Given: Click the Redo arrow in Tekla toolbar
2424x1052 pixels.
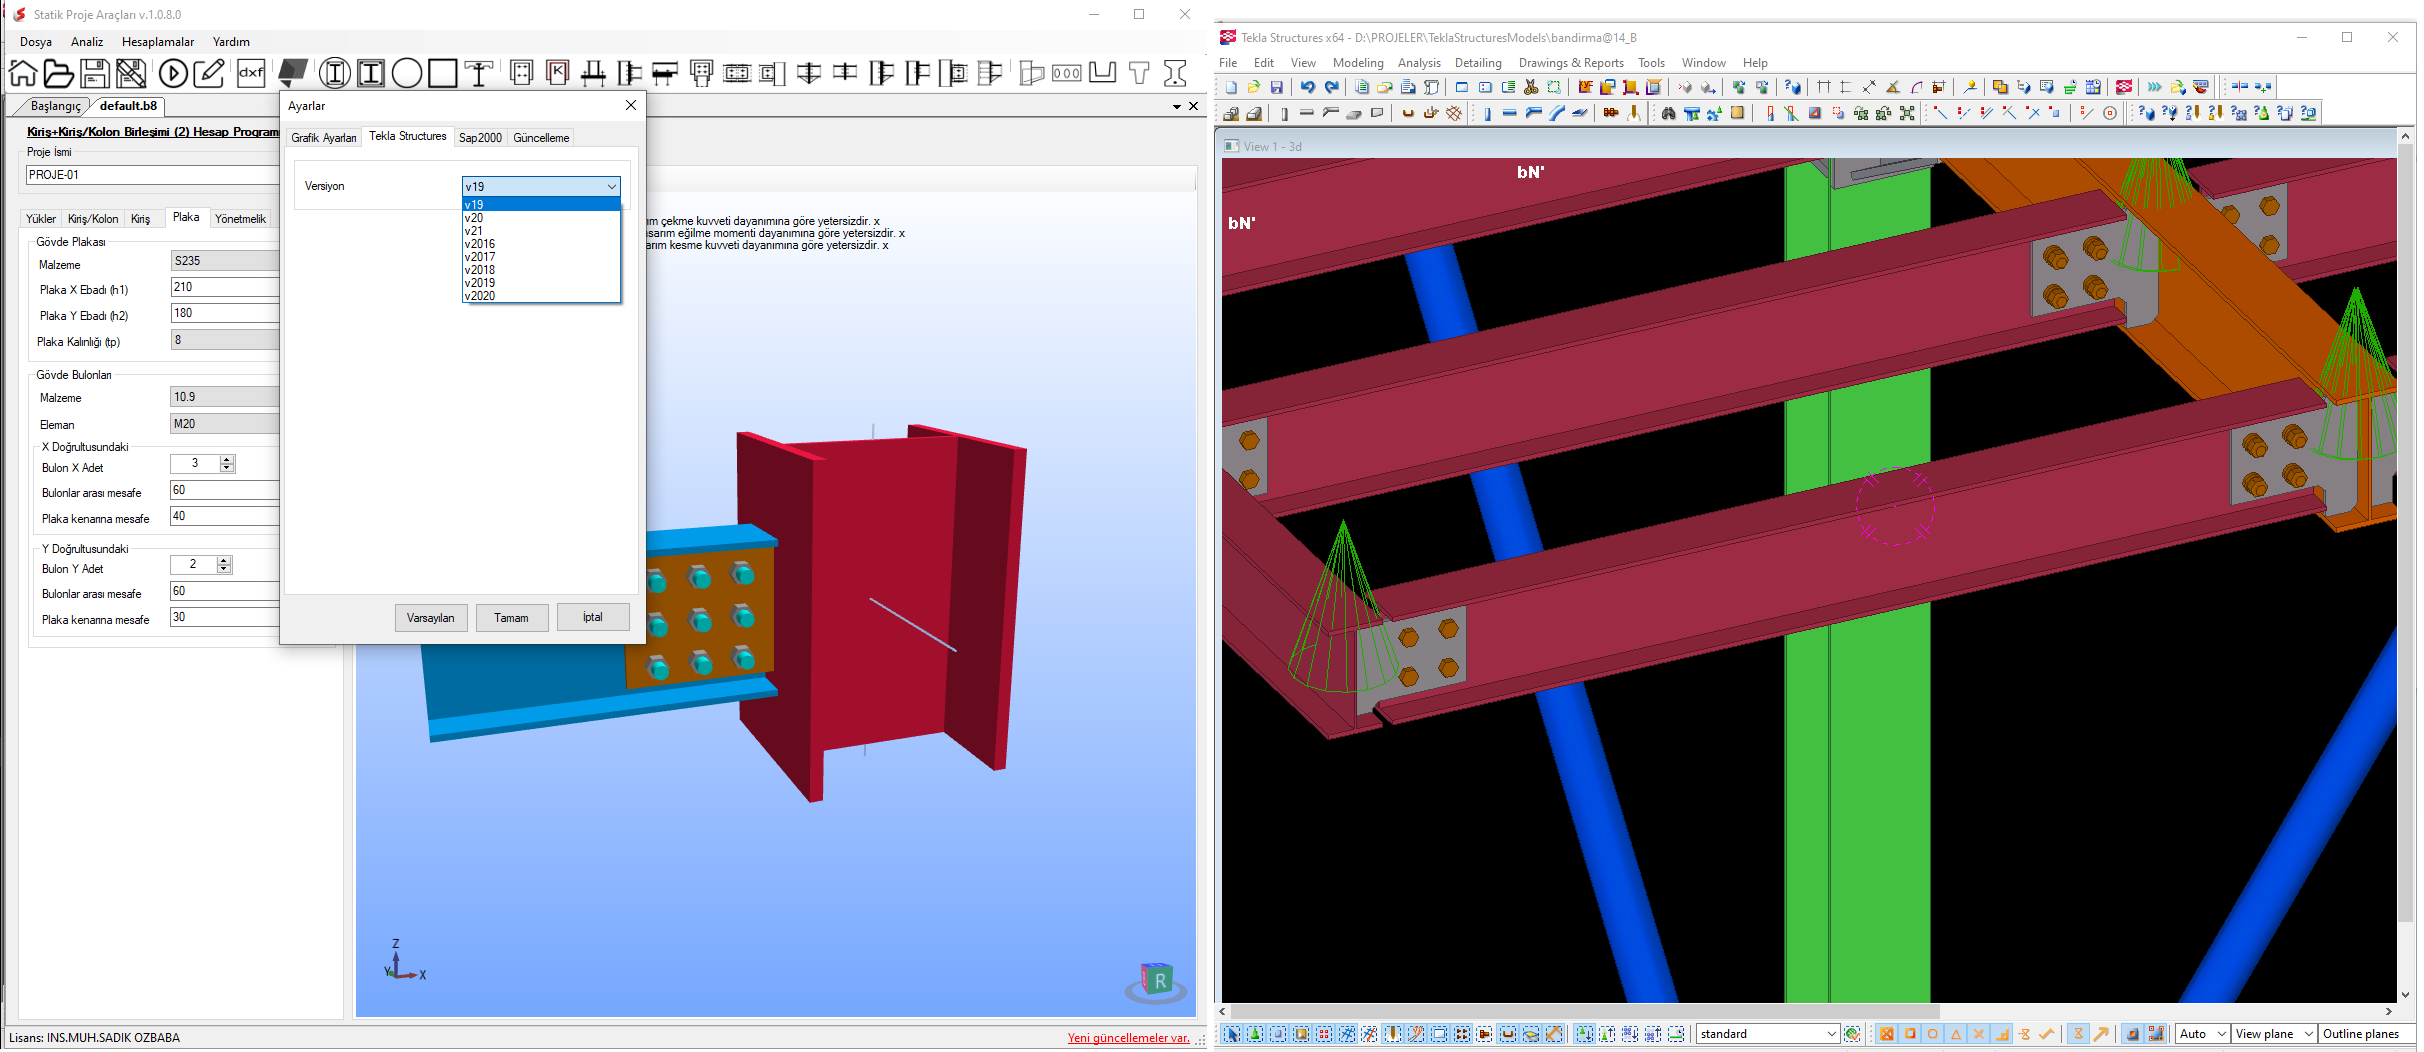Looking at the screenshot, I should tap(1331, 87).
